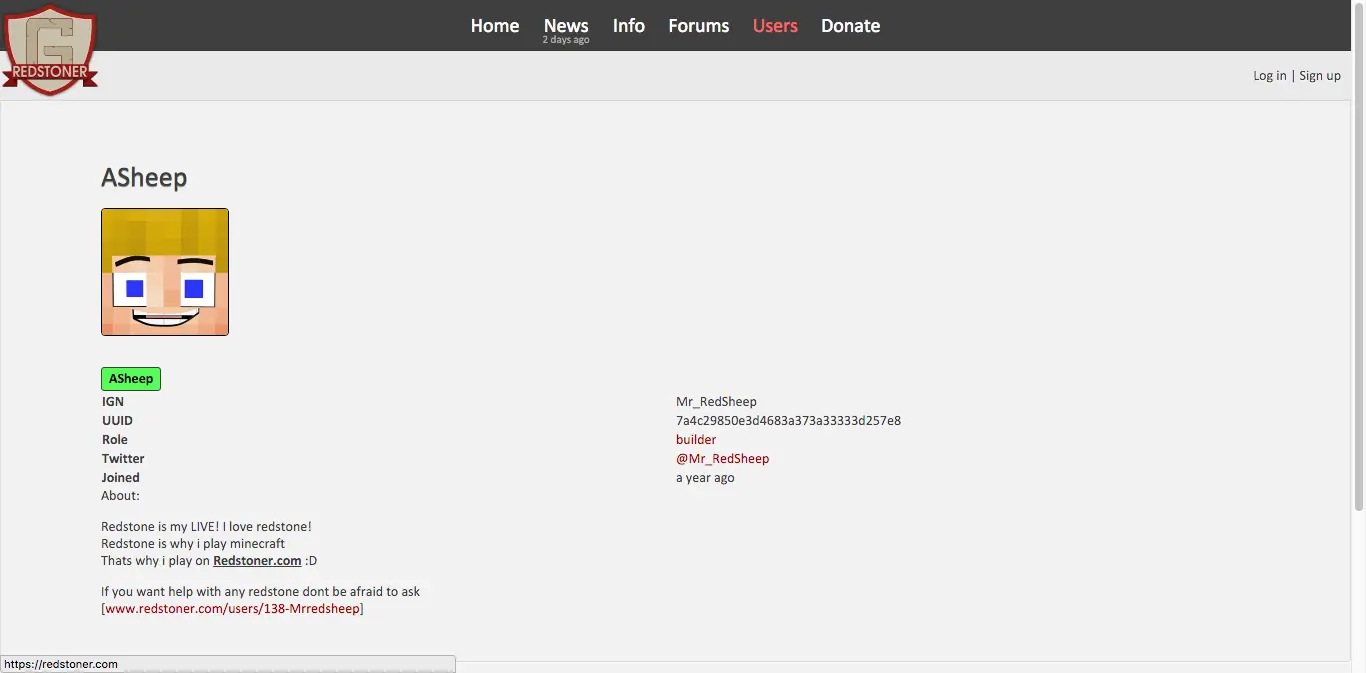Go to the News section

566,26
